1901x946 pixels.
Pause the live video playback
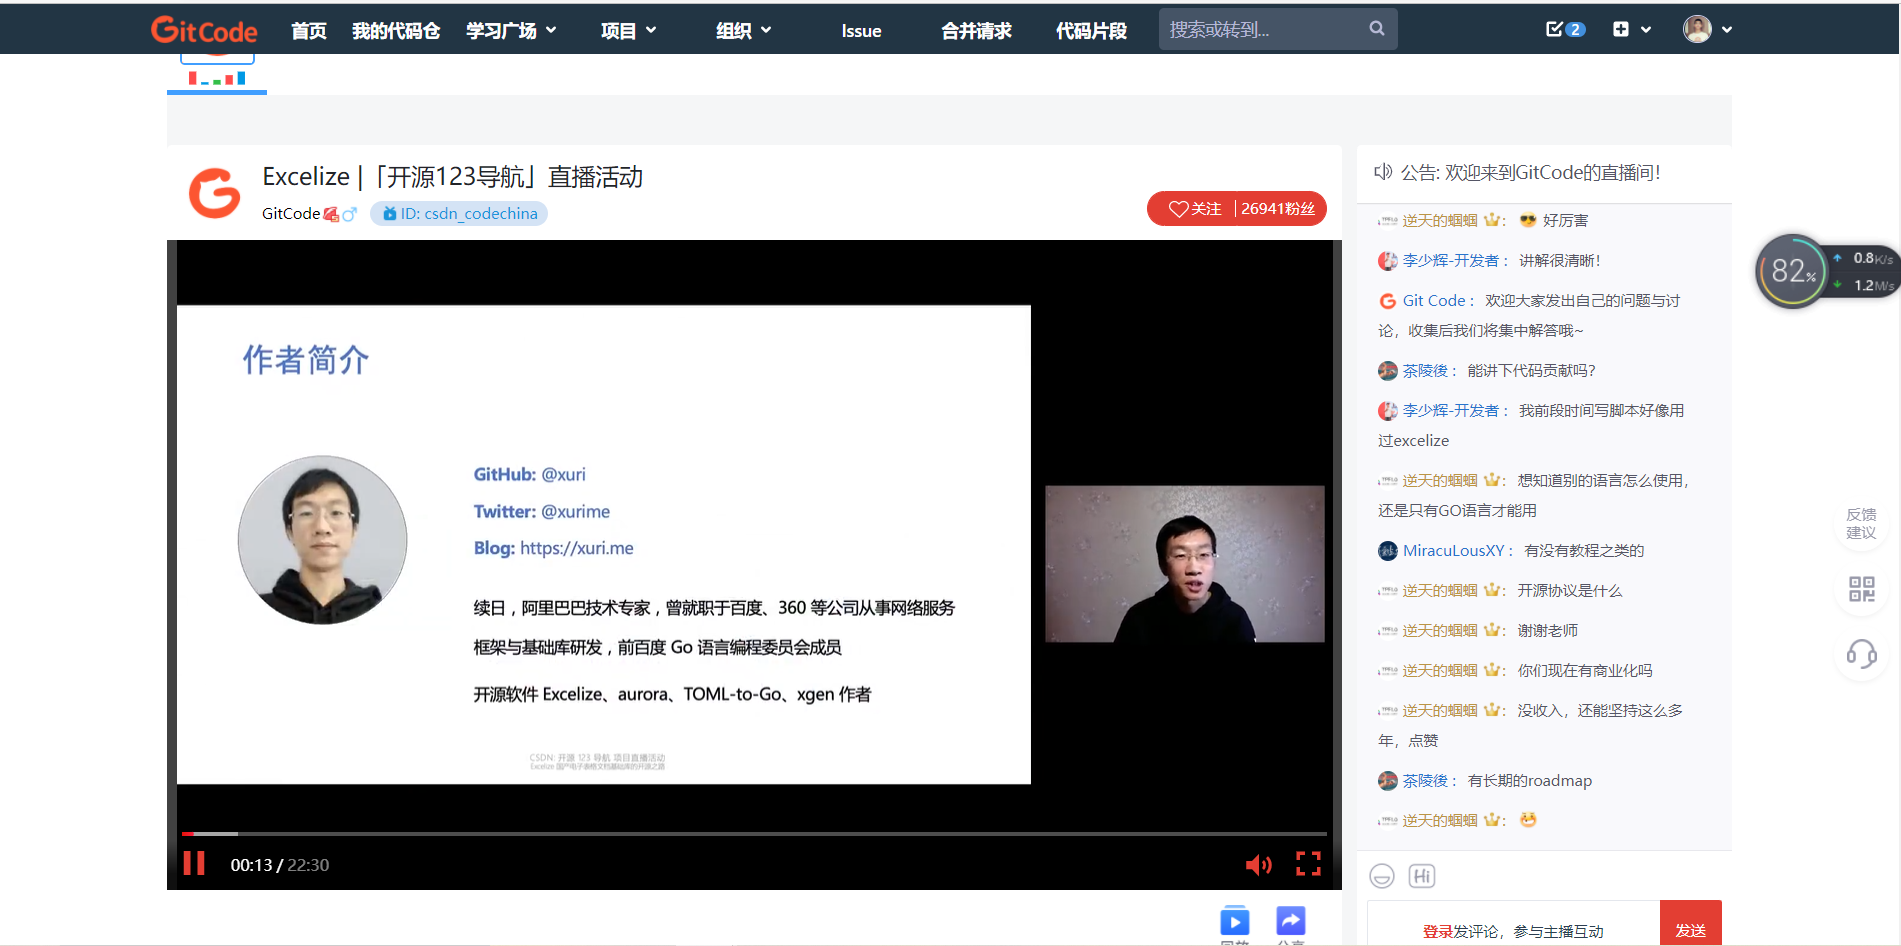pyautogui.click(x=194, y=864)
